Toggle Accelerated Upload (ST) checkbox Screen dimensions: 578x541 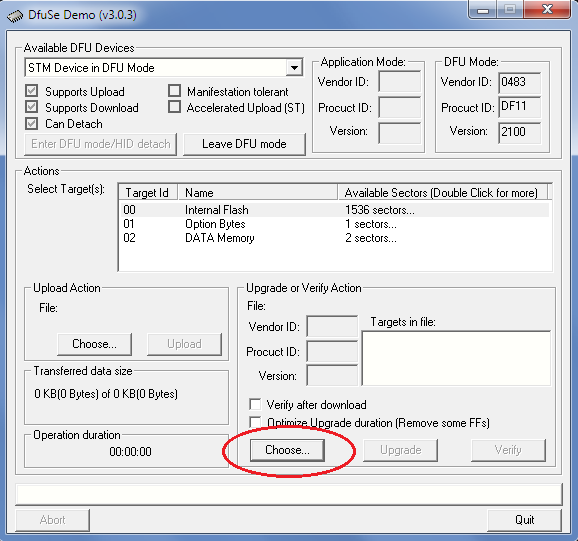[x=174, y=107]
